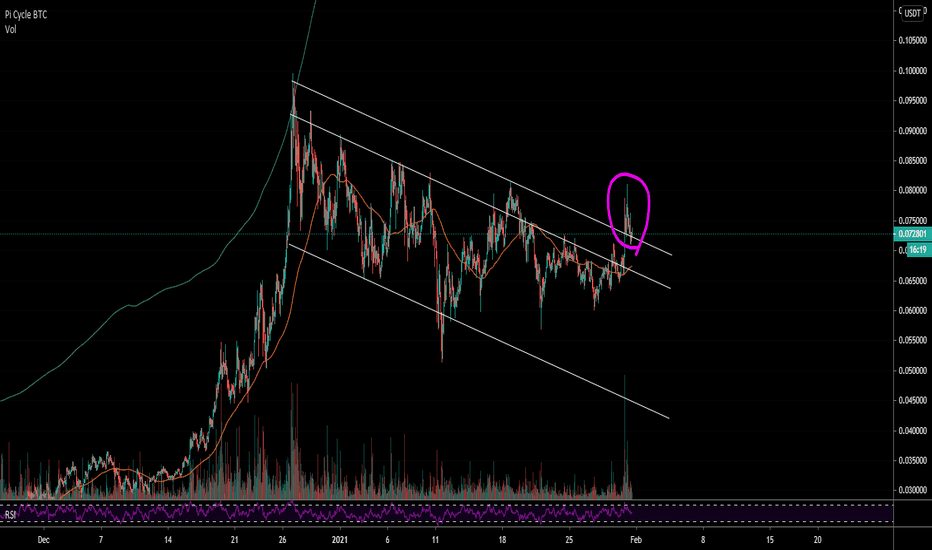The width and height of the screenshot is (932, 550).
Task: Click the 0.060000 price axis label
Action: pos(912,310)
